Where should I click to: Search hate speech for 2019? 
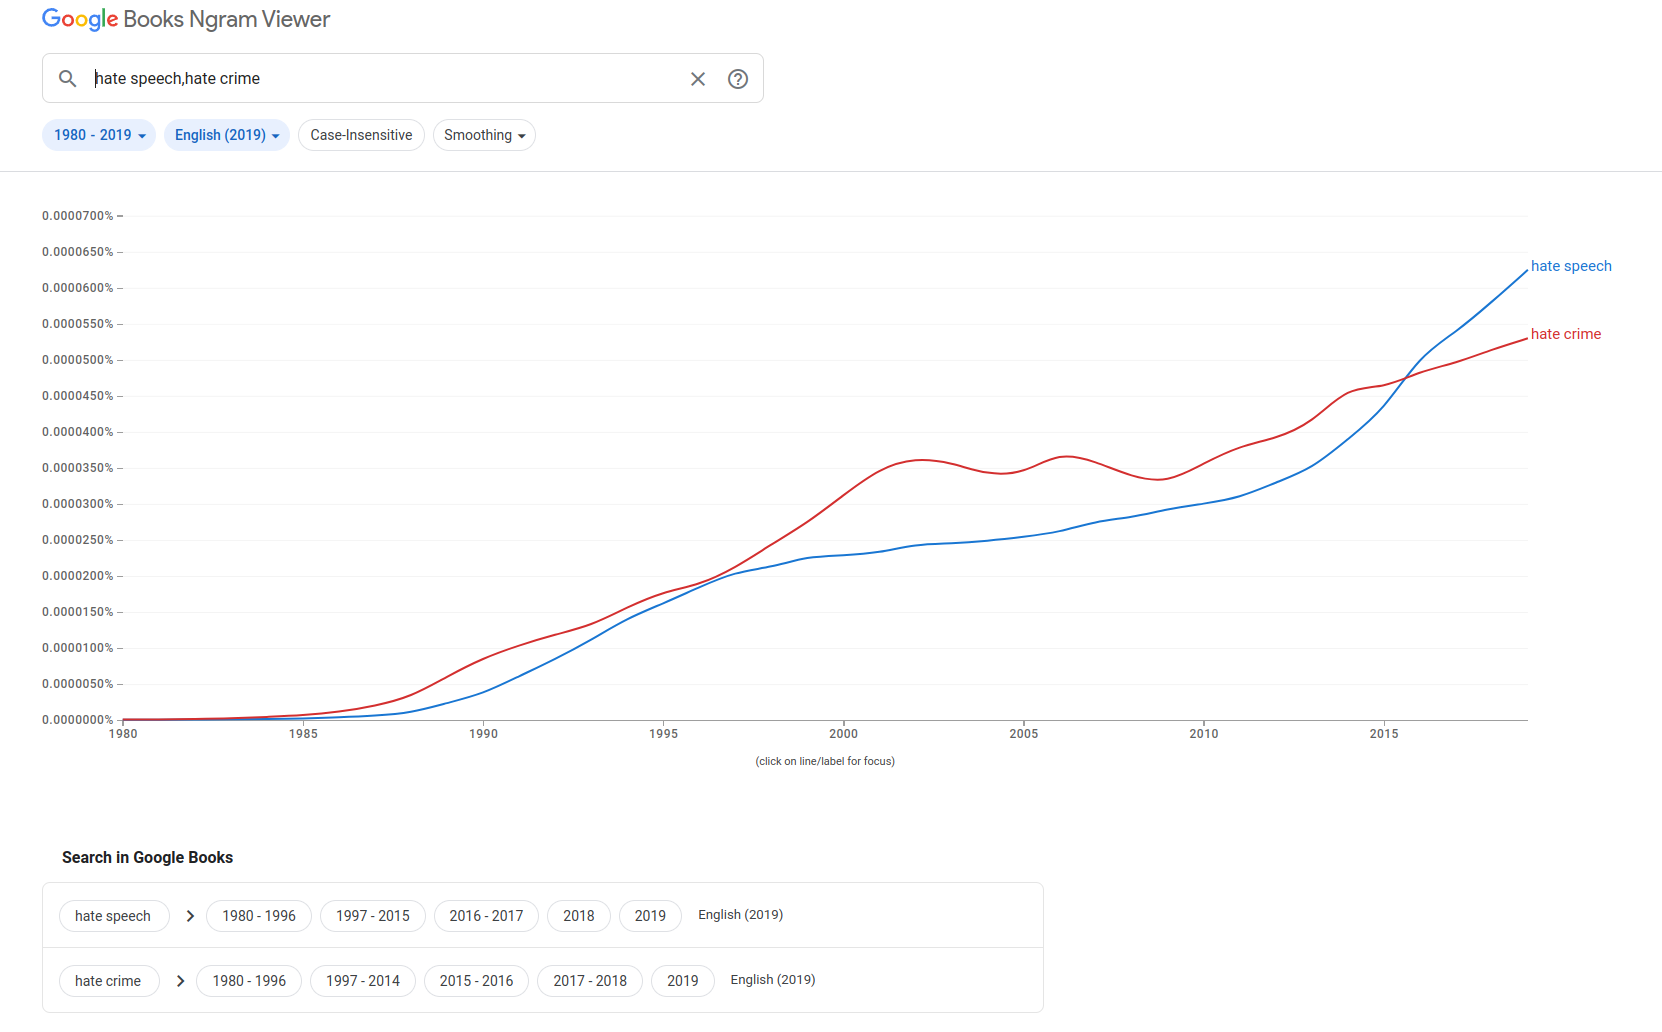(650, 916)
